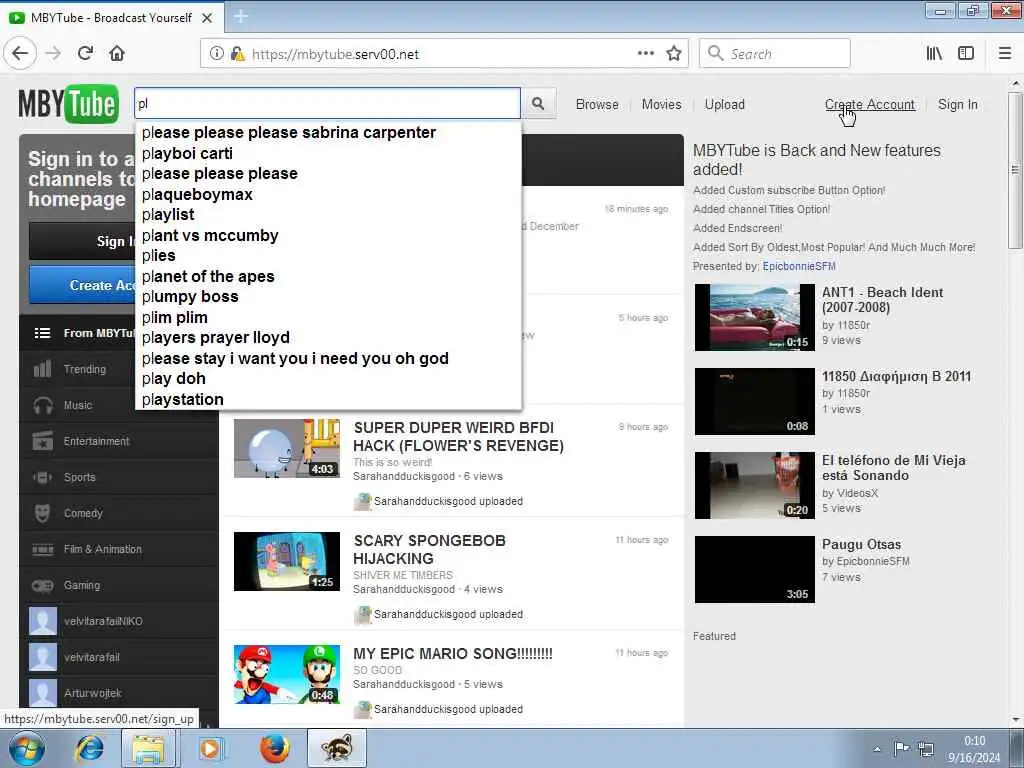Open Film & Animation category
The height and width of the screenshot is (768, 1024).
pos(119,549)
